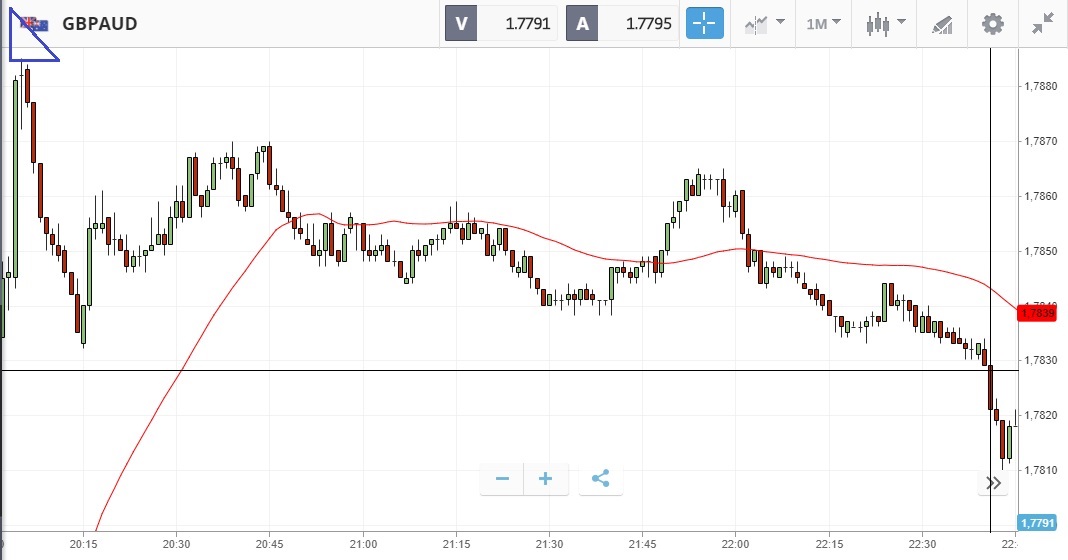Collapse chart with the shrink arrows icon
The width and height of the screenshot is (1068, 560).
click(x=1042, y=24)
